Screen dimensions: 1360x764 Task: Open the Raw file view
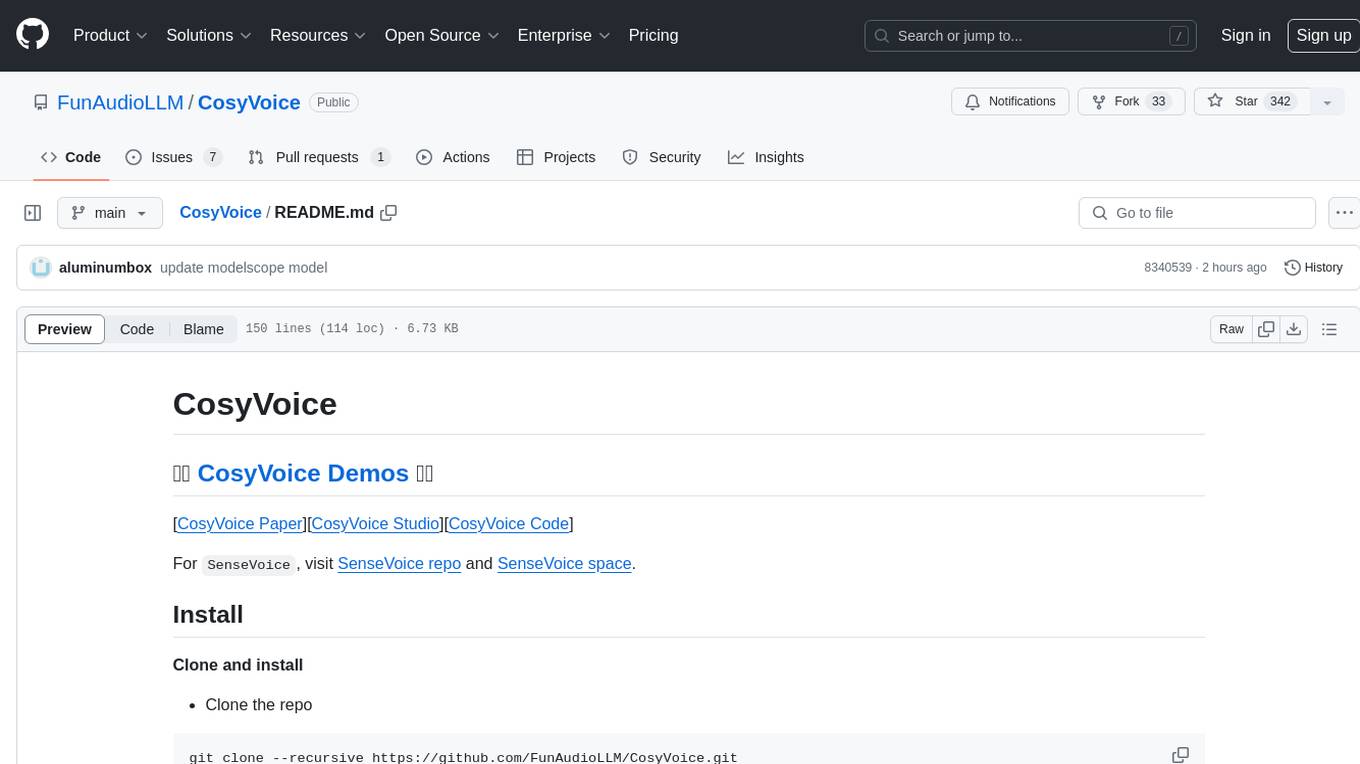pyautogui.click(x=1231, y=329)
